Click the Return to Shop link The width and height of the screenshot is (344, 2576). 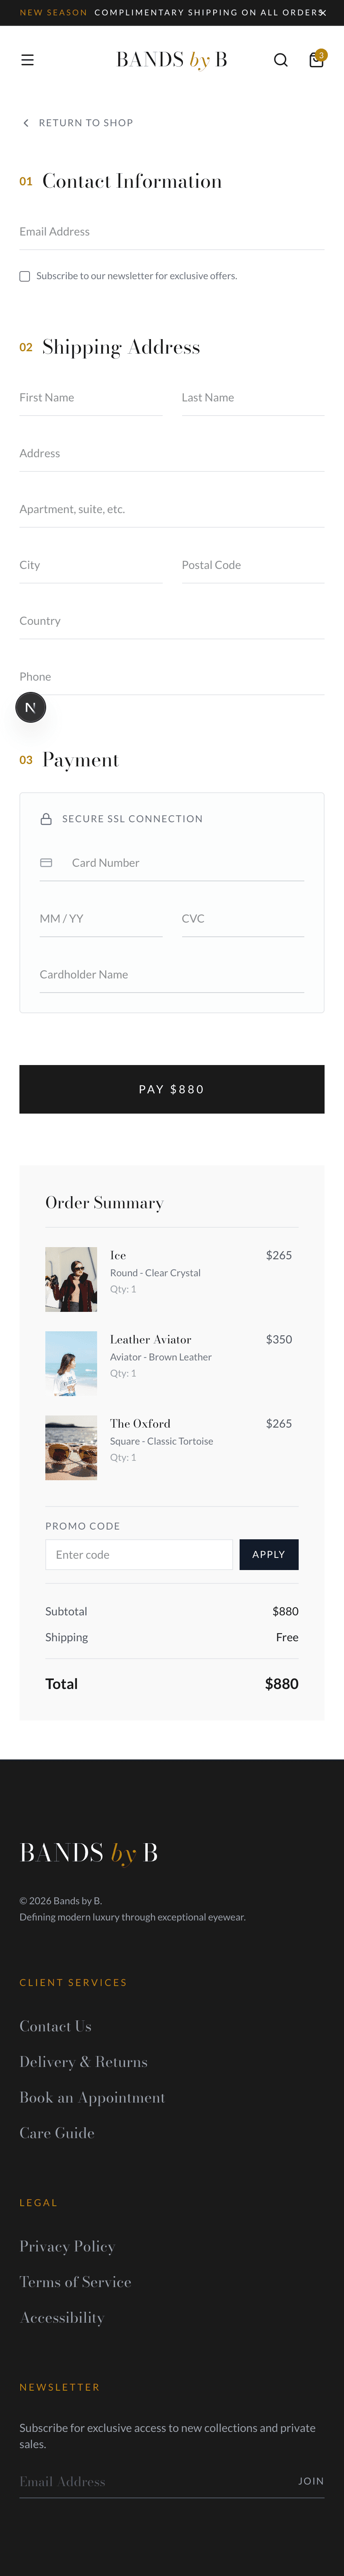[x=86, y=123]
